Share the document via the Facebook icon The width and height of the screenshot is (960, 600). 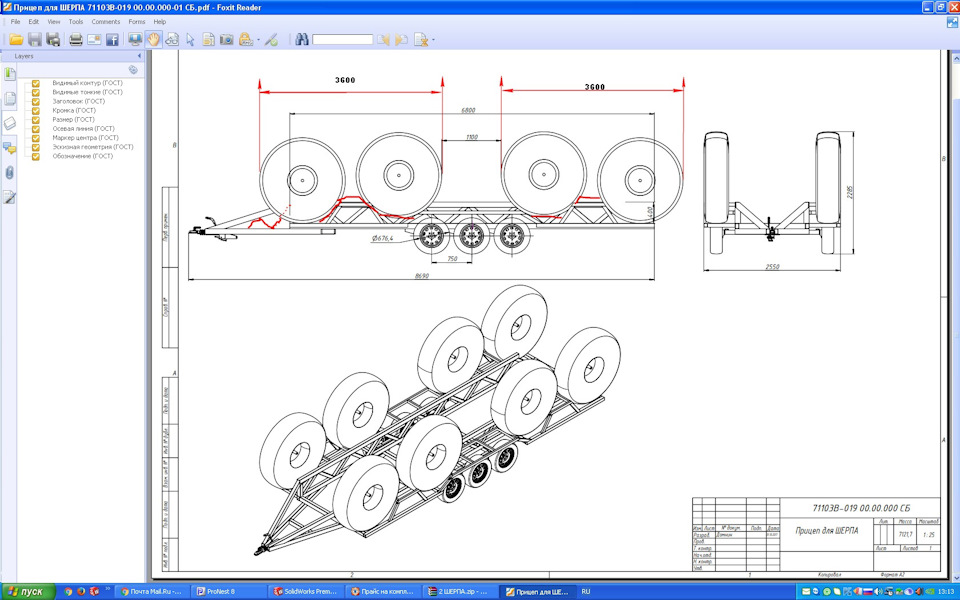112,40
